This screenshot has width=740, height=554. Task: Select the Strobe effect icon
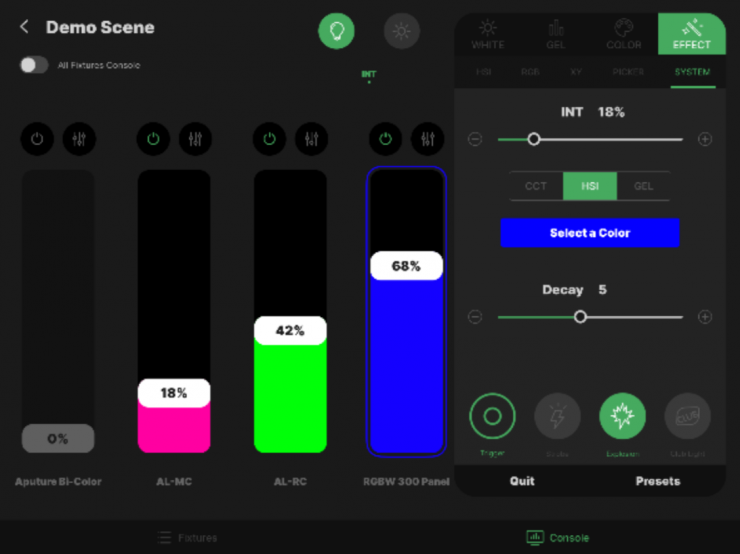(557, 416)
